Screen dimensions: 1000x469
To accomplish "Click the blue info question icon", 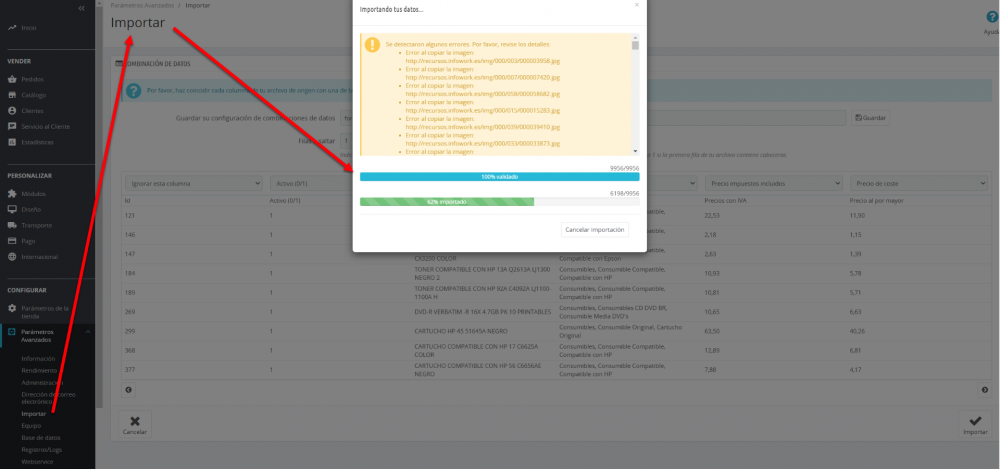I will point(133,91).
